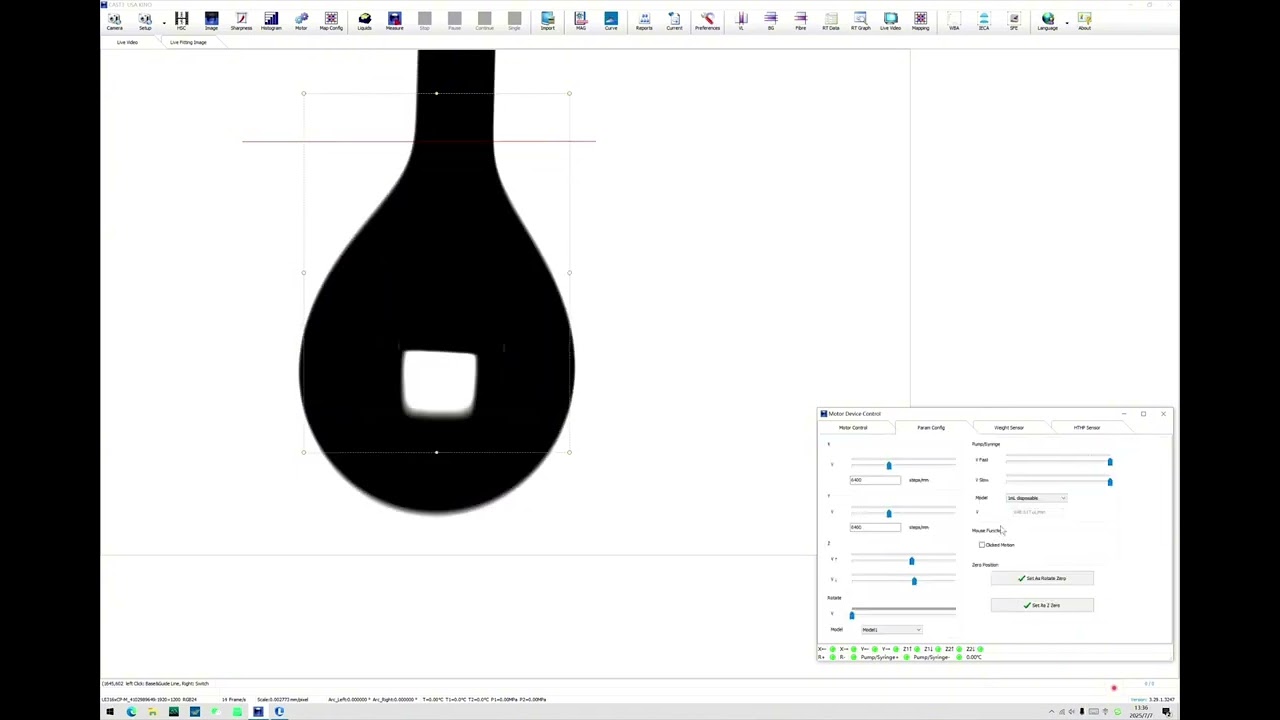The height and width of the screenshot is (720, 1280).
Task: Close the Motor Device Control window
Action: (x=1163, y=413)
